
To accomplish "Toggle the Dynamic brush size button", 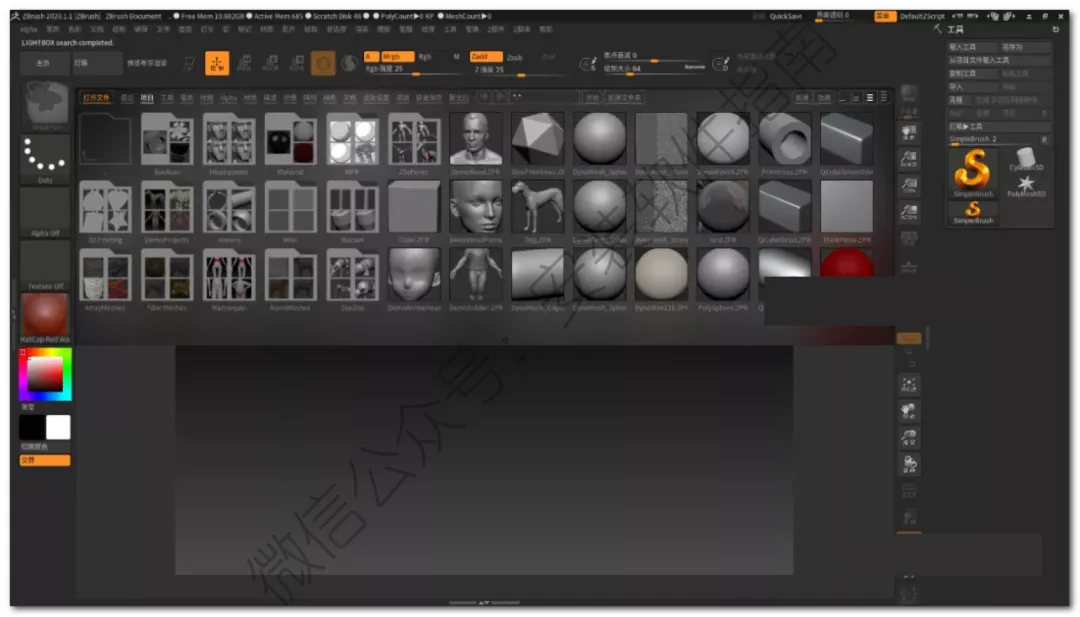I will click(x=694, y=67).
